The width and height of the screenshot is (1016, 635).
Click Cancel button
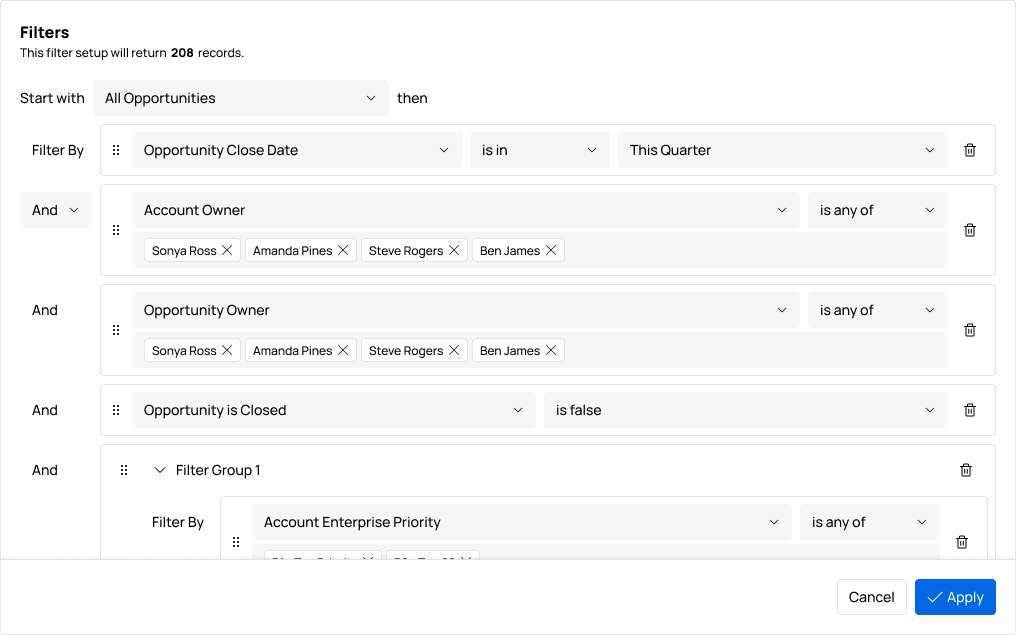click(x=872, y=597)
